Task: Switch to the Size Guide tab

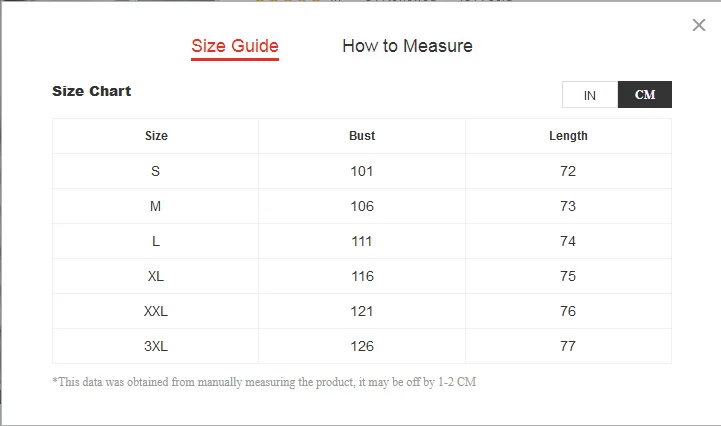Action: (235, 46)
